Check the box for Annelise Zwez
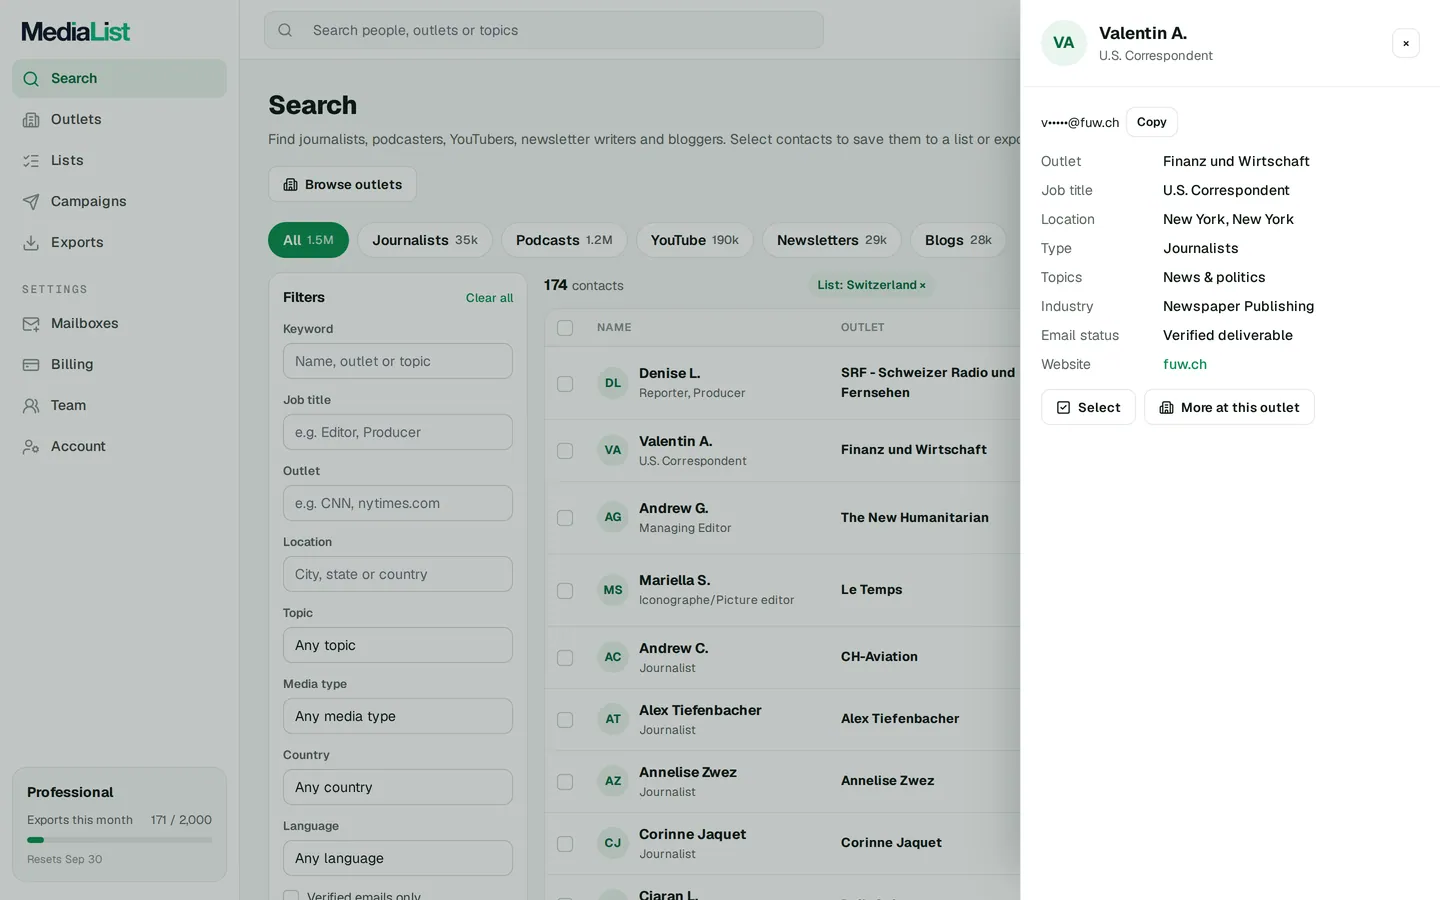Screen dimensions: 1440x900 (x=565, y=782)
